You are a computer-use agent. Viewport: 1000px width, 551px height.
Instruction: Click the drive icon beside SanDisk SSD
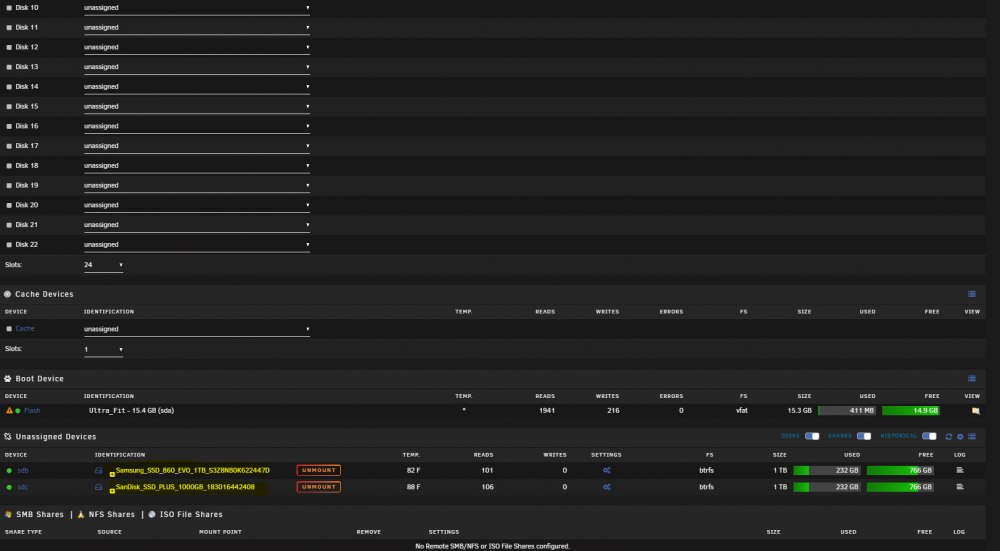(98, 487)
